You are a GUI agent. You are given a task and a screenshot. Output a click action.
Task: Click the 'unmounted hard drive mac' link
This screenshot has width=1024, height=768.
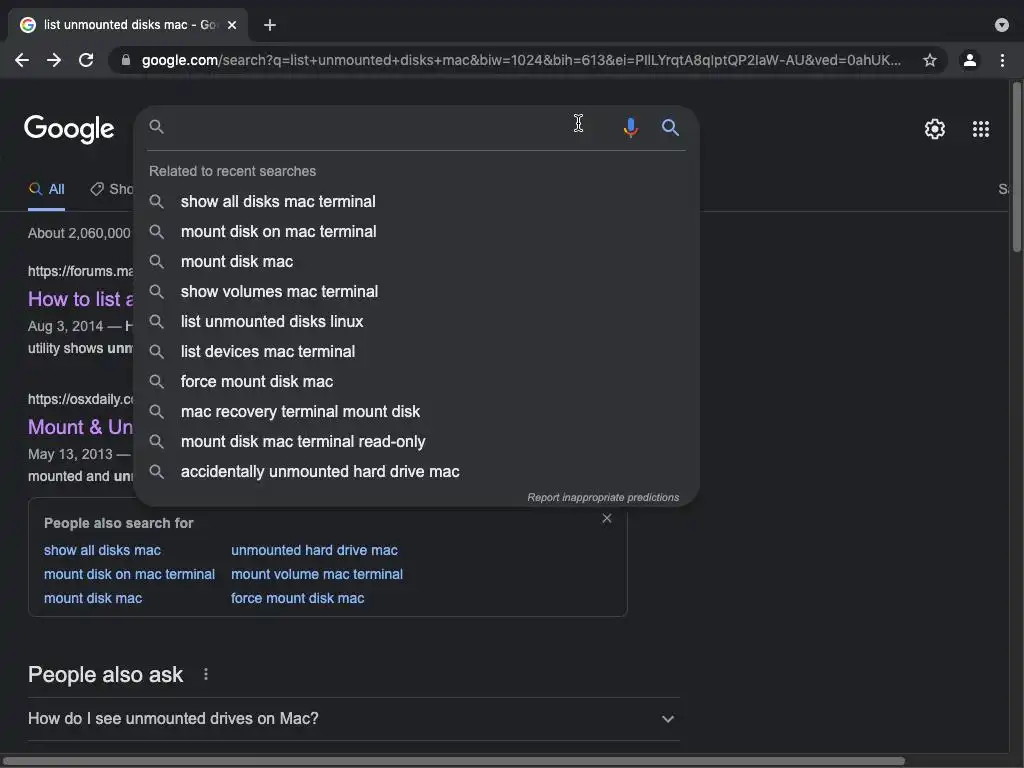point(314,550)
